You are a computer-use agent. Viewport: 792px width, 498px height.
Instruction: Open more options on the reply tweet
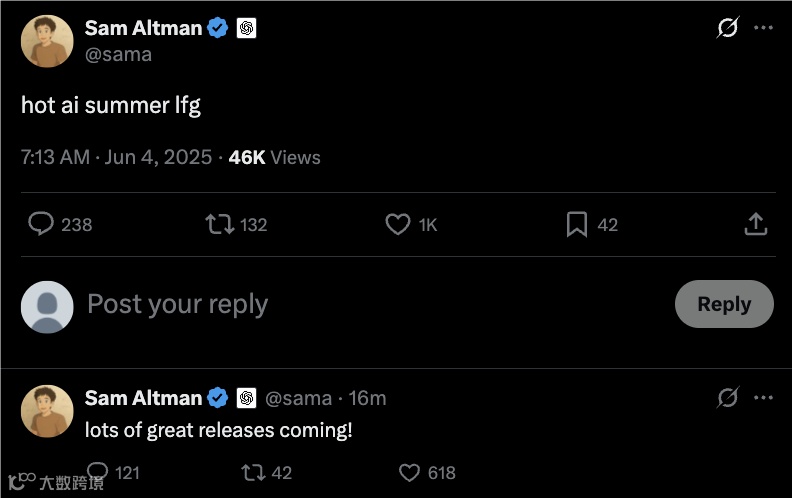(763, 398)
